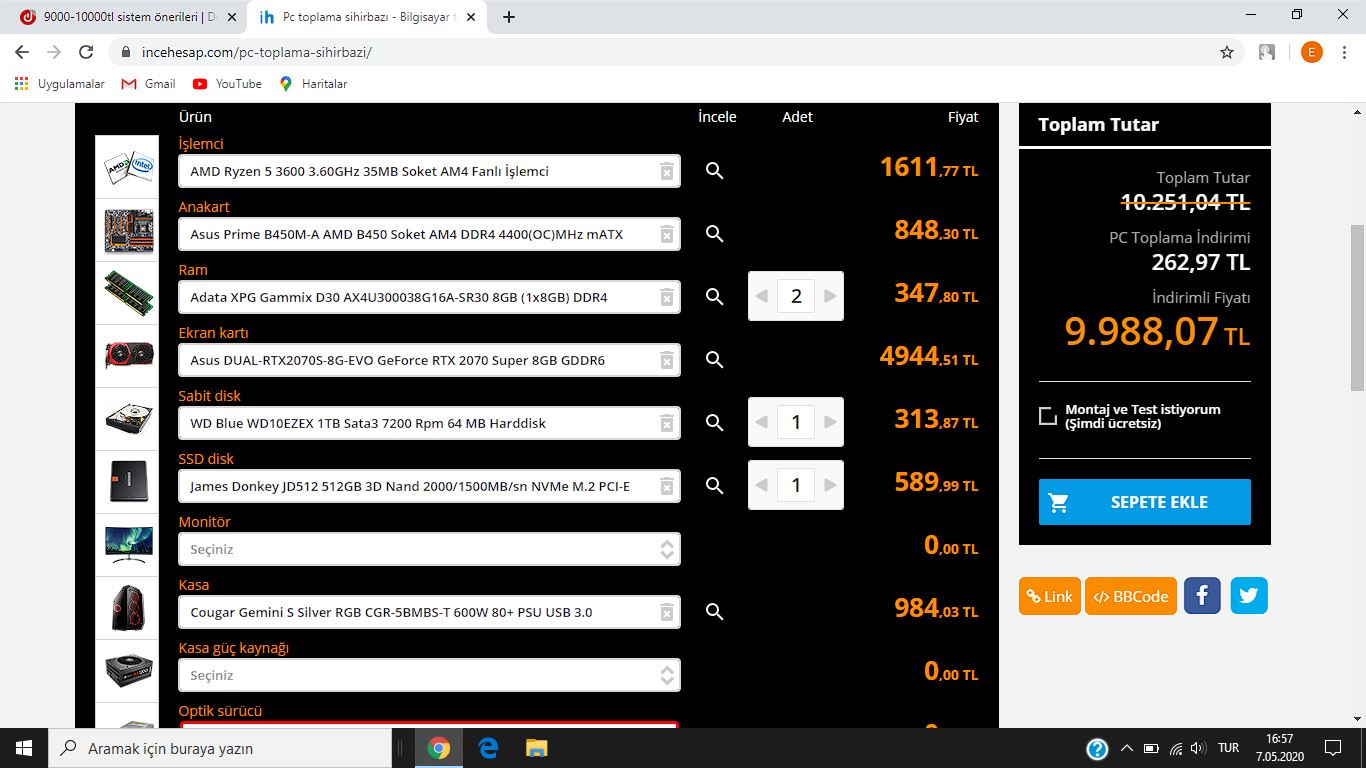
Task: Open the SSD disk product selector
Action: click(429, 486)
